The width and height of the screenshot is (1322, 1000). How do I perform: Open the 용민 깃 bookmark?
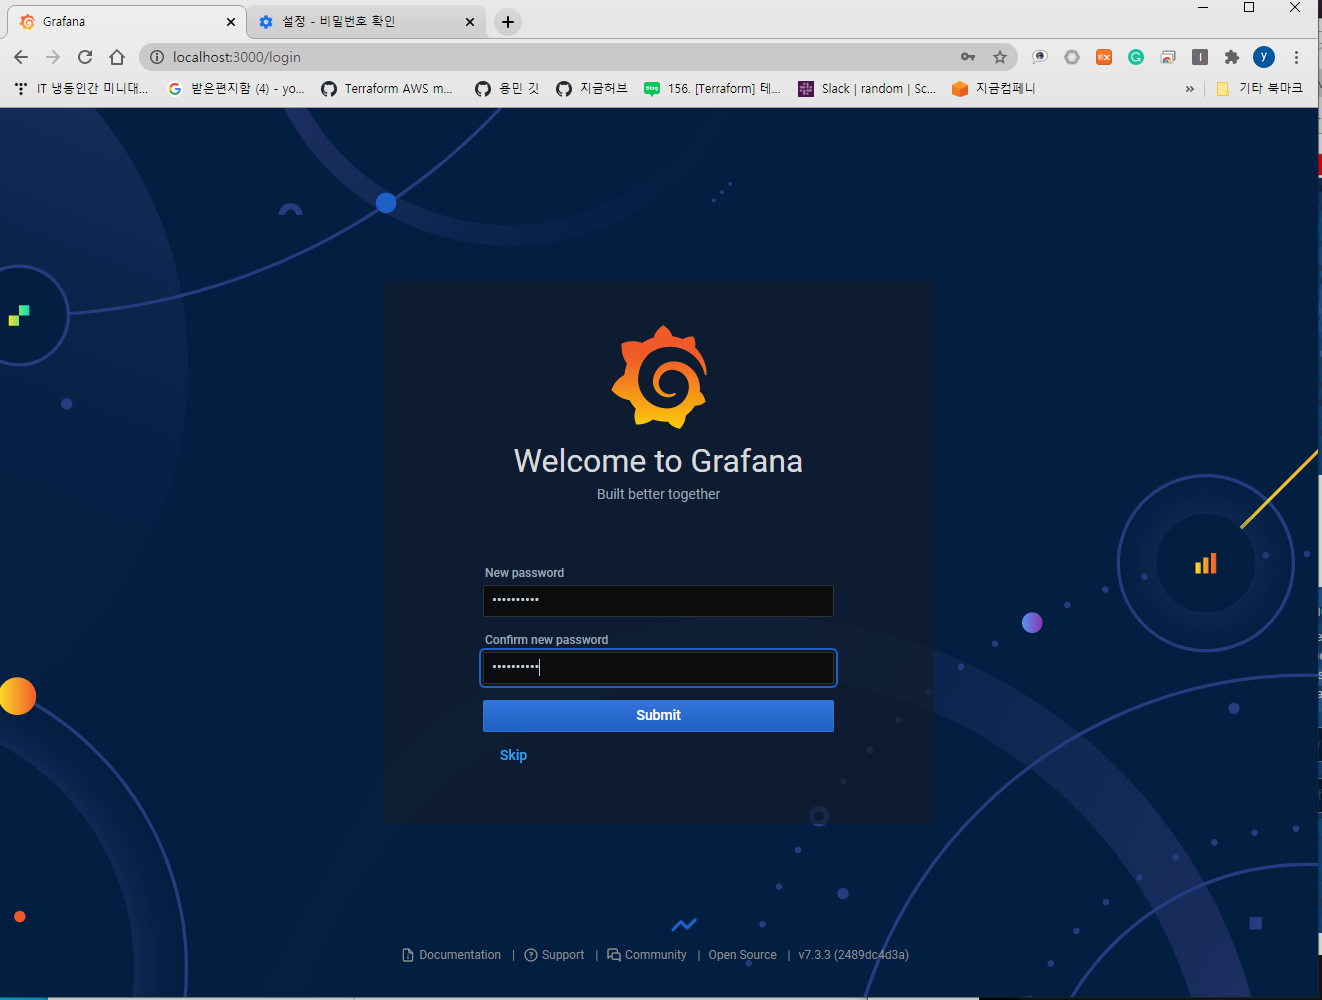click(x=508, y=88)
